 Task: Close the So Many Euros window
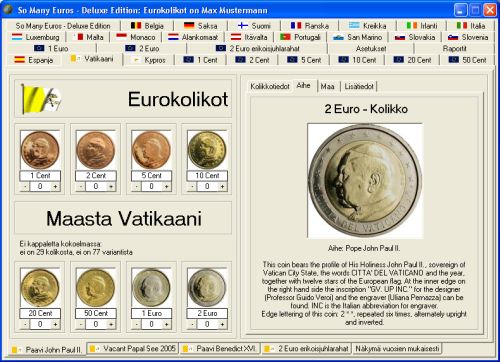[x=490, y=10]
